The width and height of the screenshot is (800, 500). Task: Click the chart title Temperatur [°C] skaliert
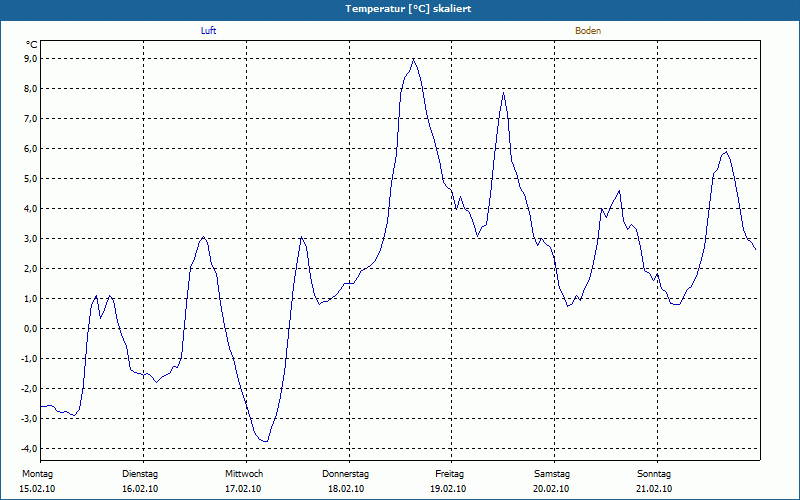[x=408, y=9]
